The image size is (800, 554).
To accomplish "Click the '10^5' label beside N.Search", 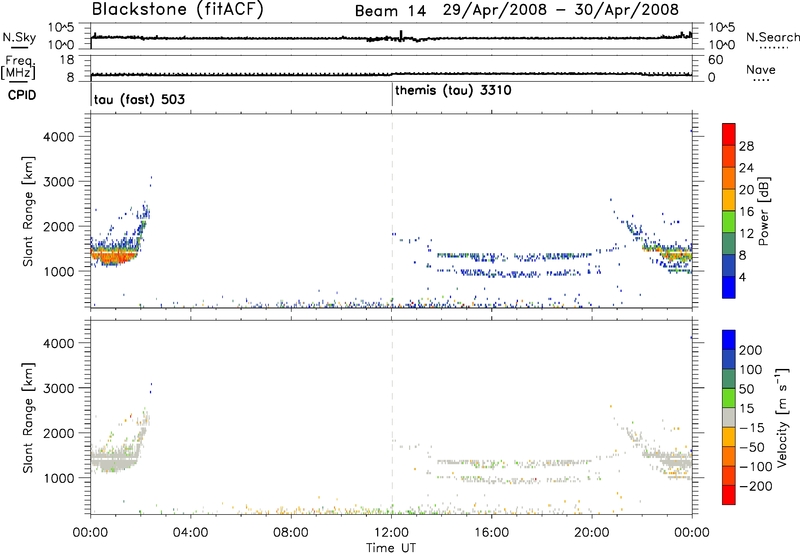I will [721, 27].
